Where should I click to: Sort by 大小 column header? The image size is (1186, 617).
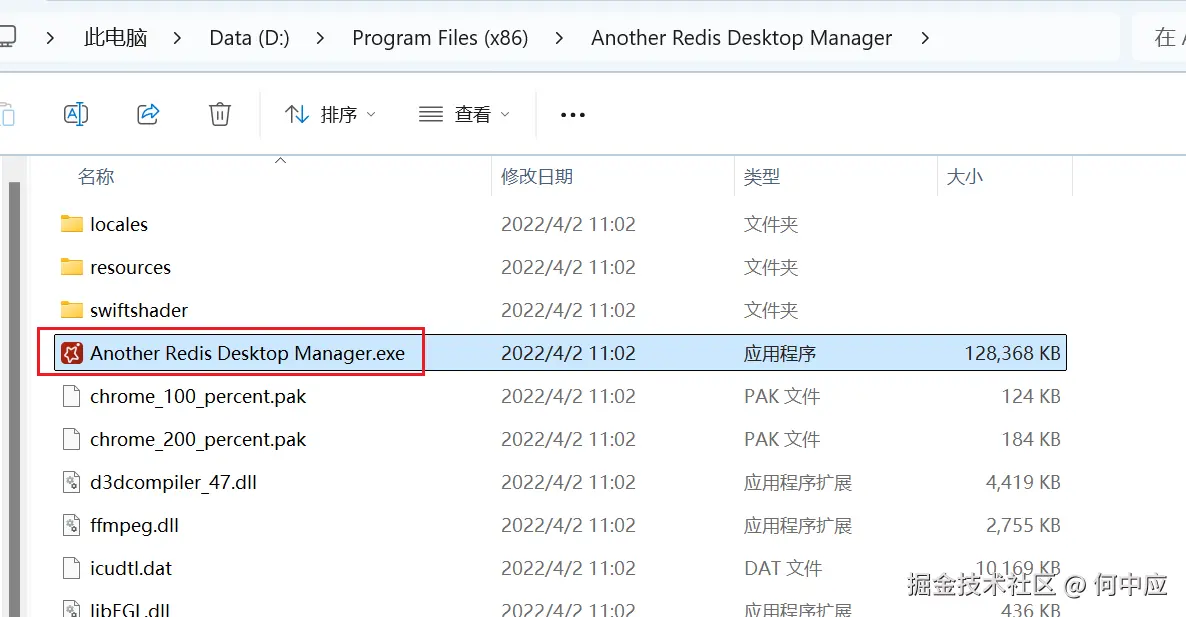964,177
